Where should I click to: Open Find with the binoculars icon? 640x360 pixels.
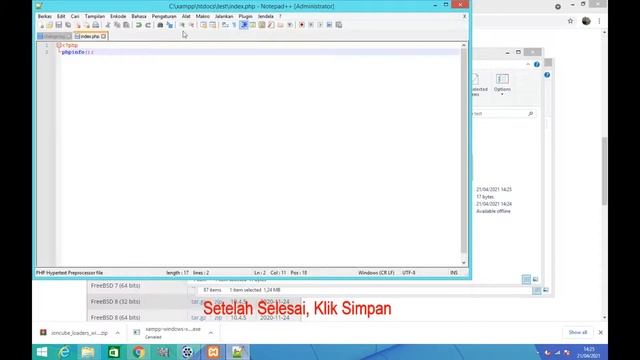(160, 25)
